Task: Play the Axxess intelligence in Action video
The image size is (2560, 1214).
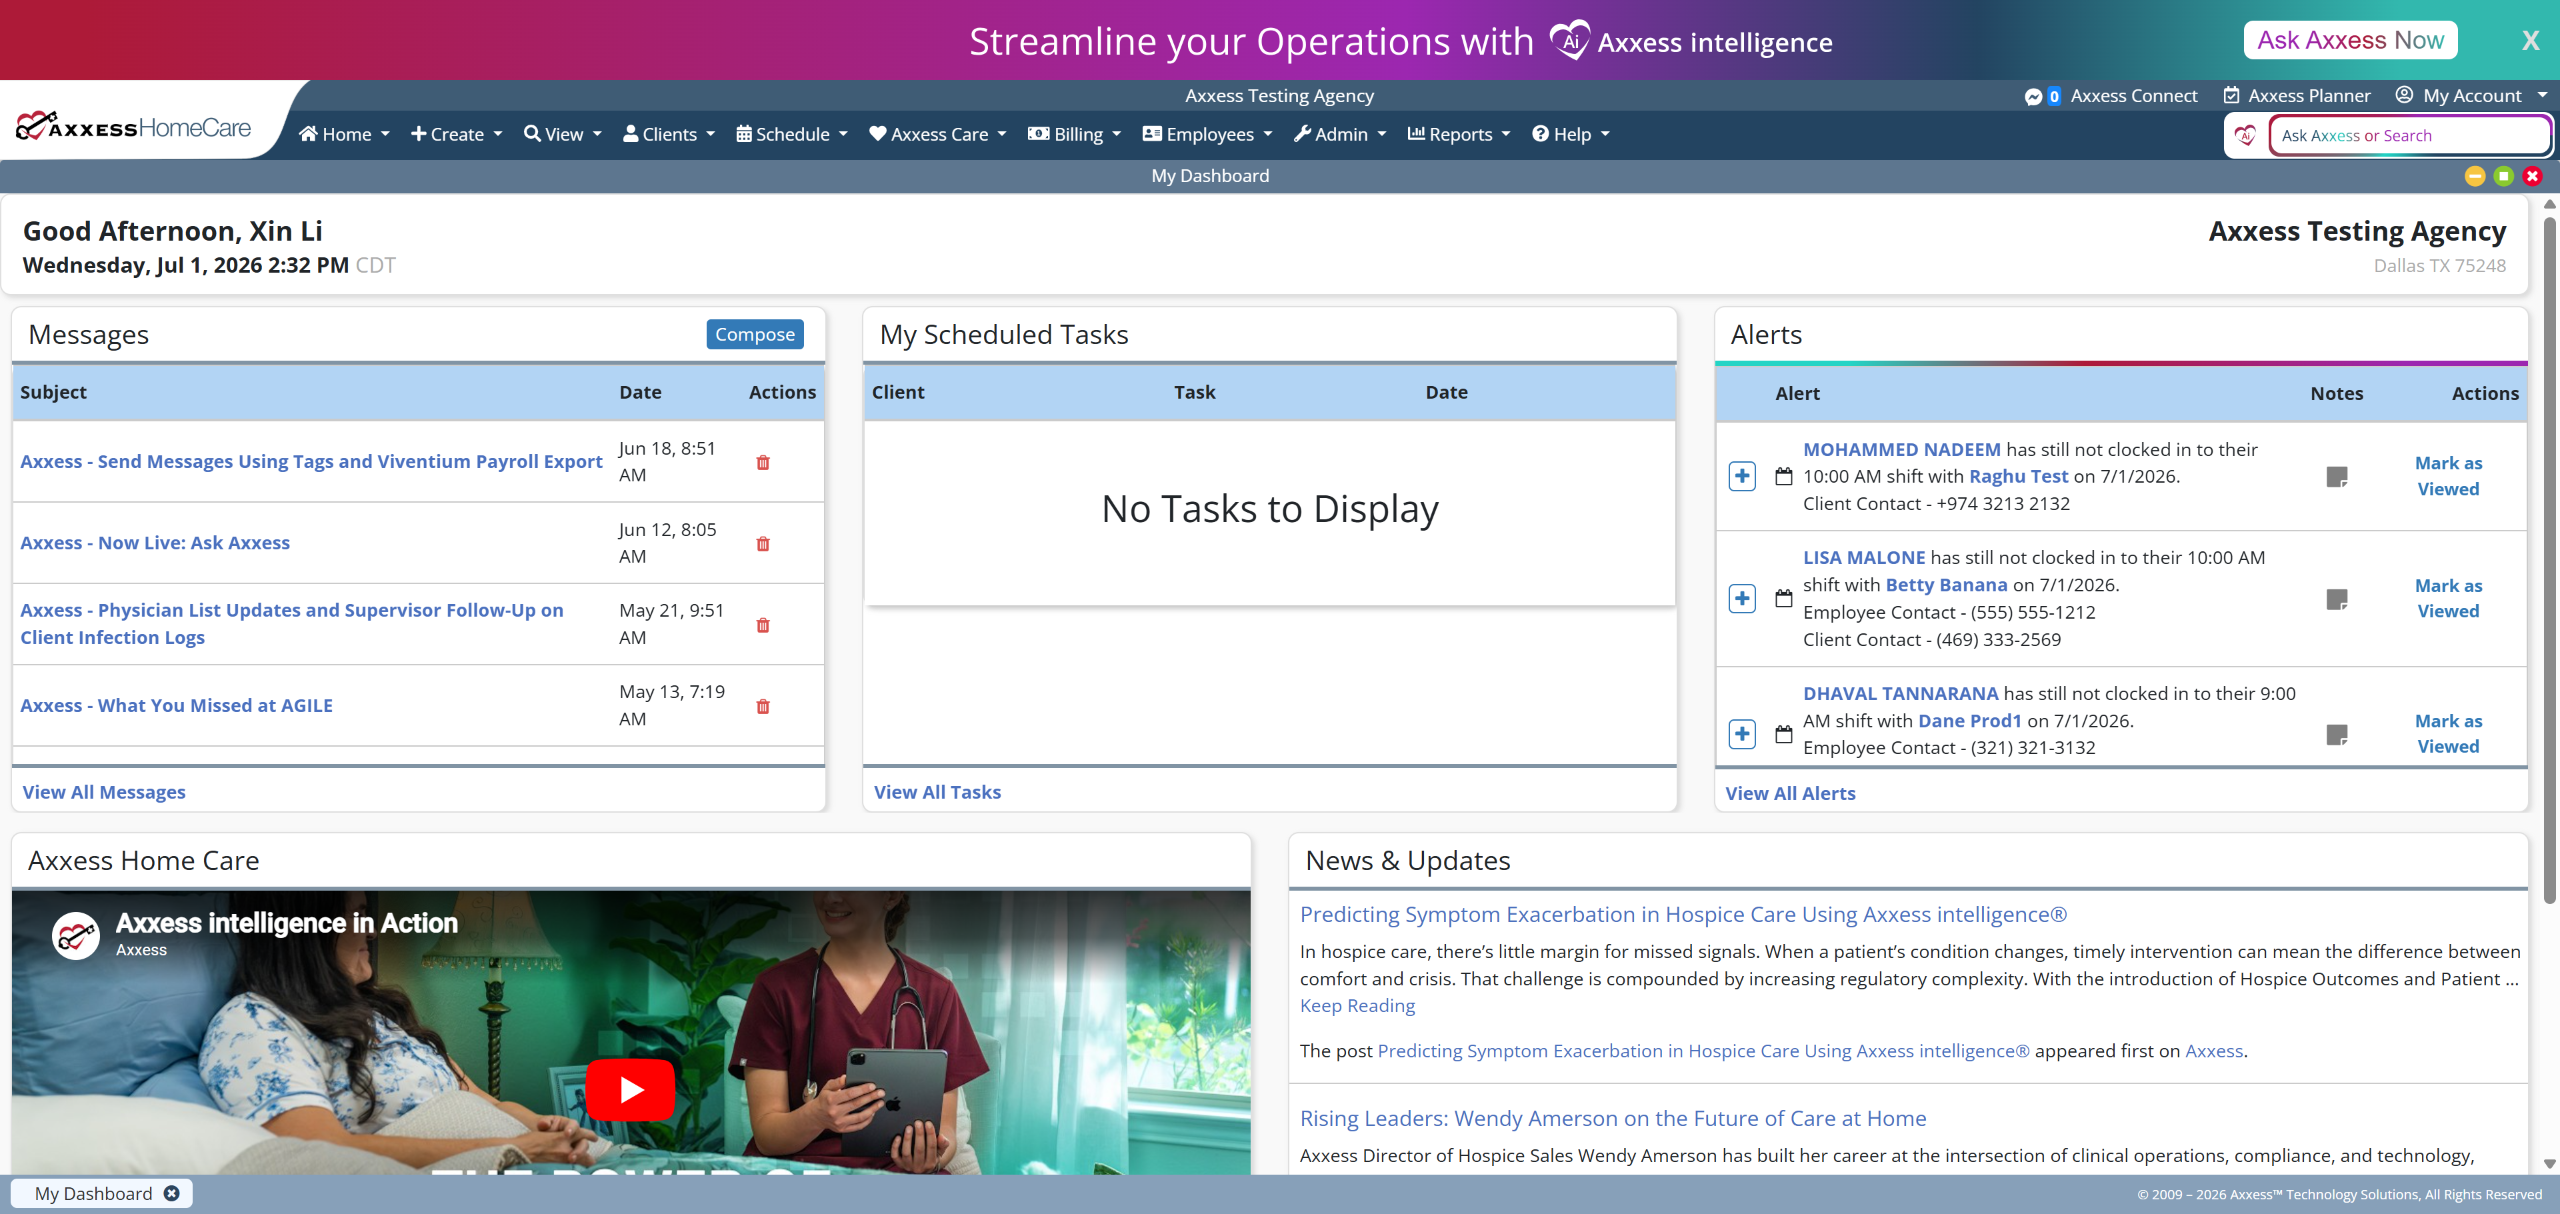Action: pyautogui.click(x=630, y=1089)
